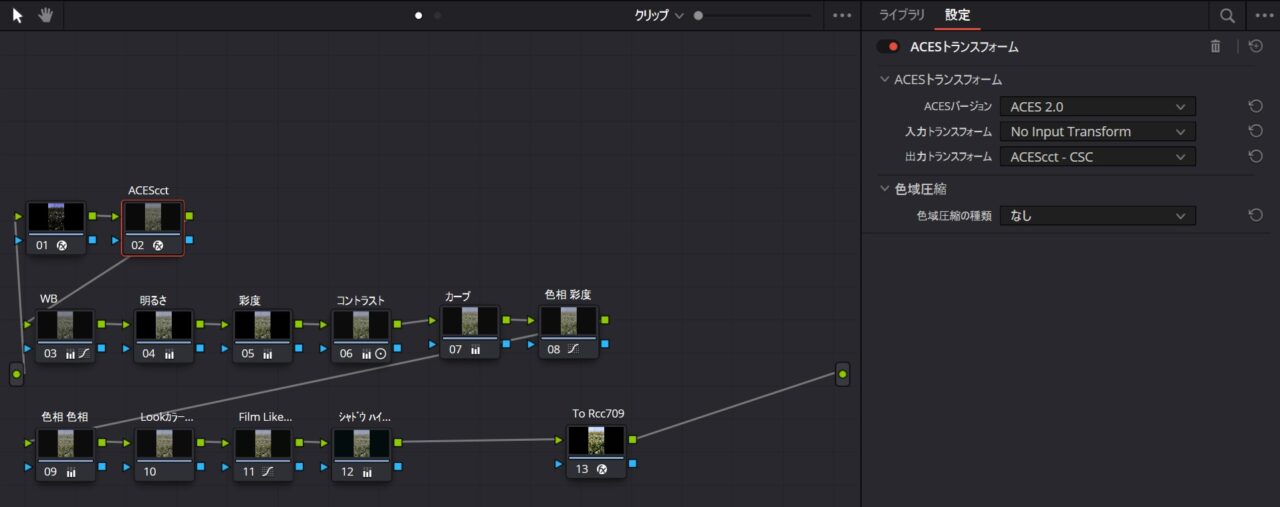
Task: Select the arrow pointer tool
Action: click(x=17, y=15)
